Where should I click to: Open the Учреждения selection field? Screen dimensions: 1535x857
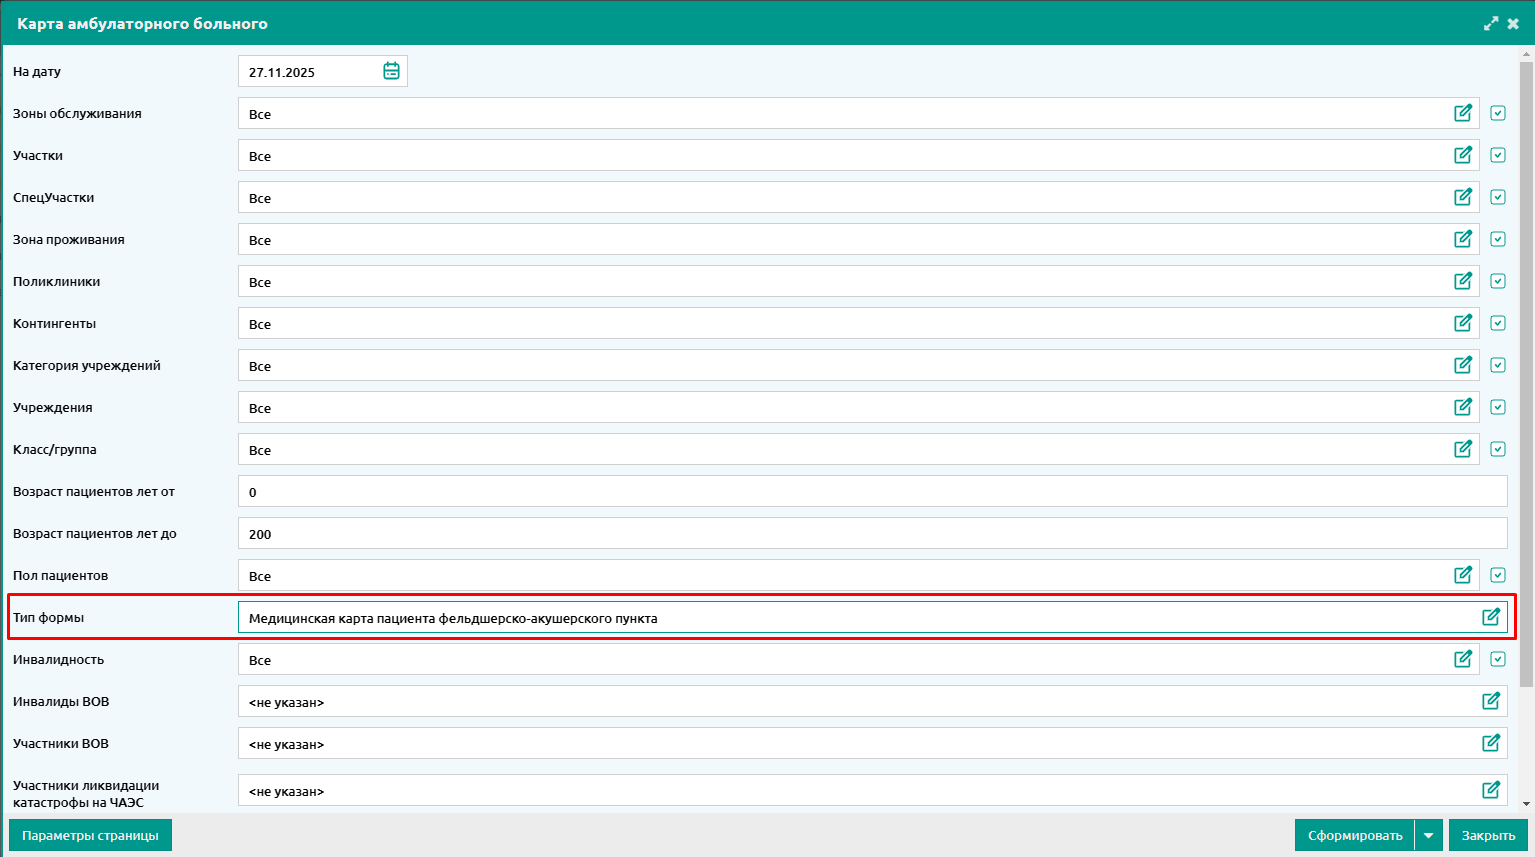tap(840, 407)
